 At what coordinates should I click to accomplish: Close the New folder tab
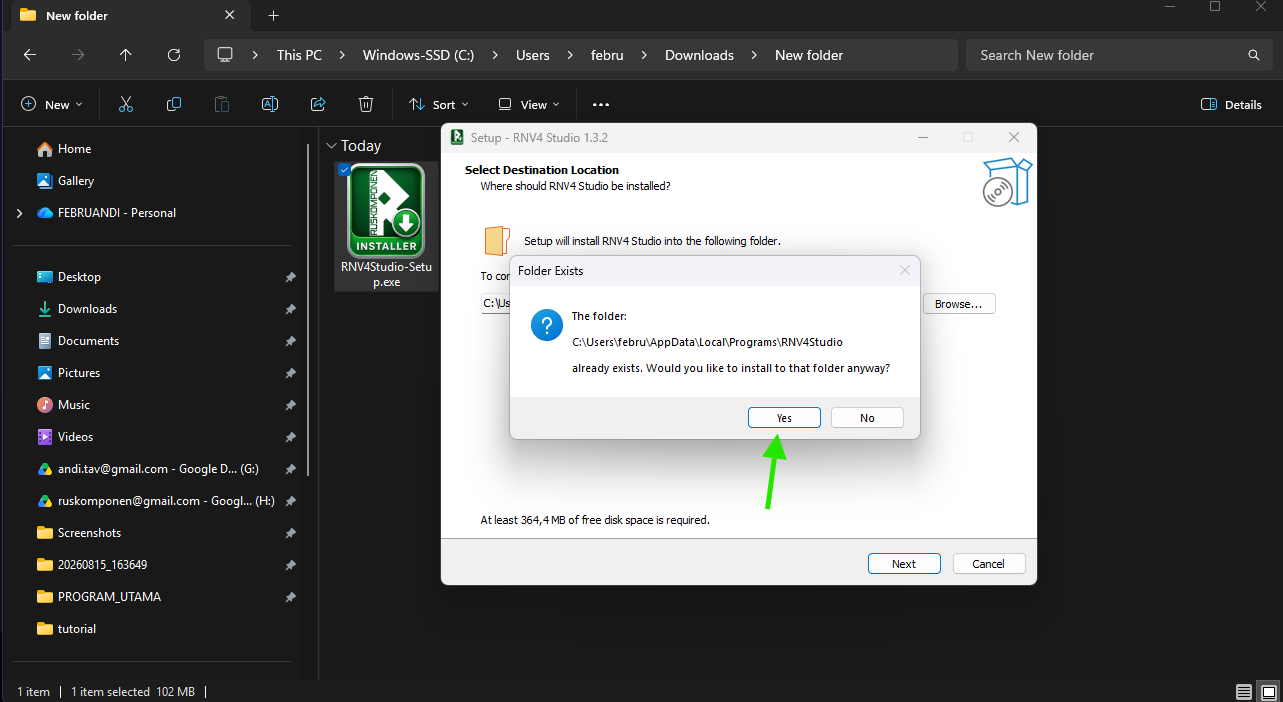[230, 16]
